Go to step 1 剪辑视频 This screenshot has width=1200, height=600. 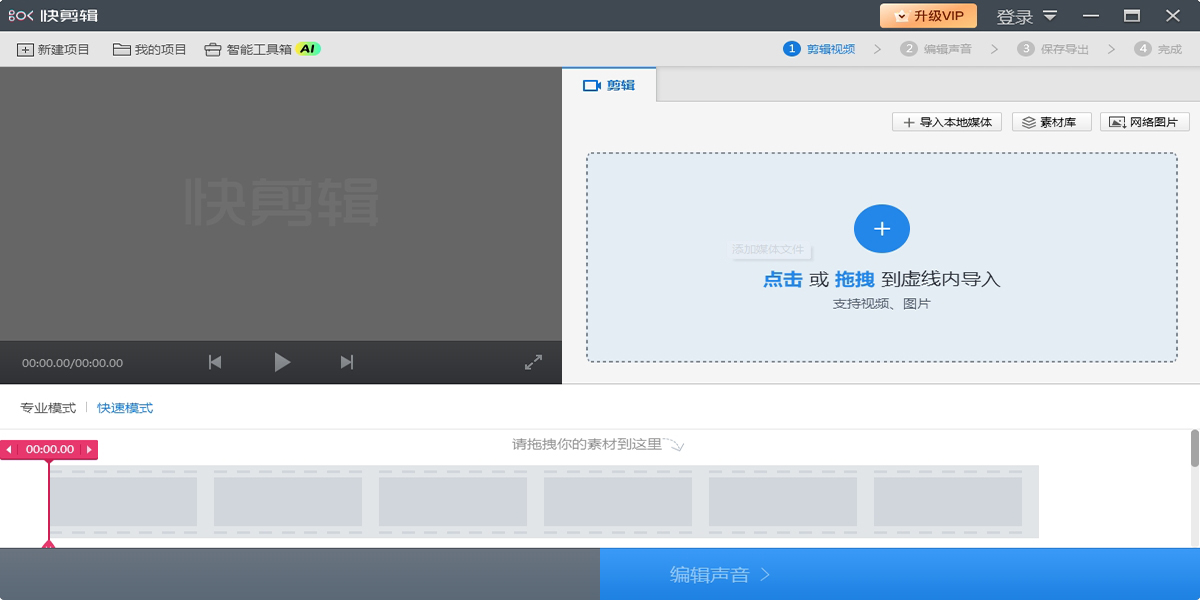[x=819, y=49]
